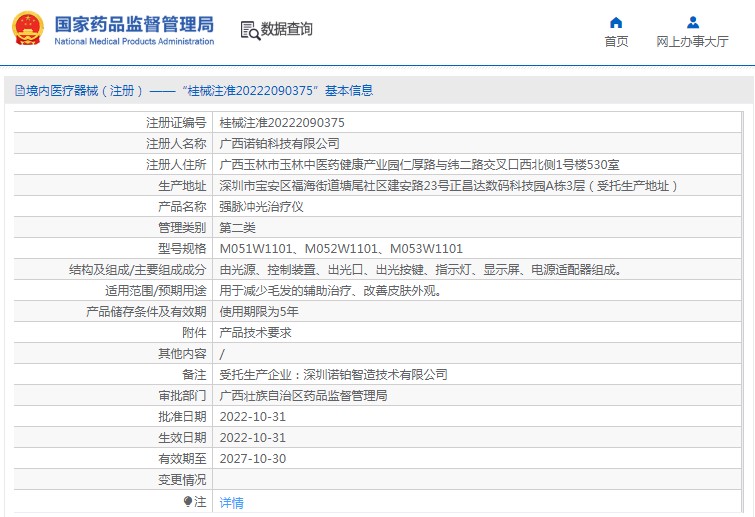Select 受托生产企业：深圳诺铂智造技术有限公司 remark
755x517 pixels.
tap(334, 375)
